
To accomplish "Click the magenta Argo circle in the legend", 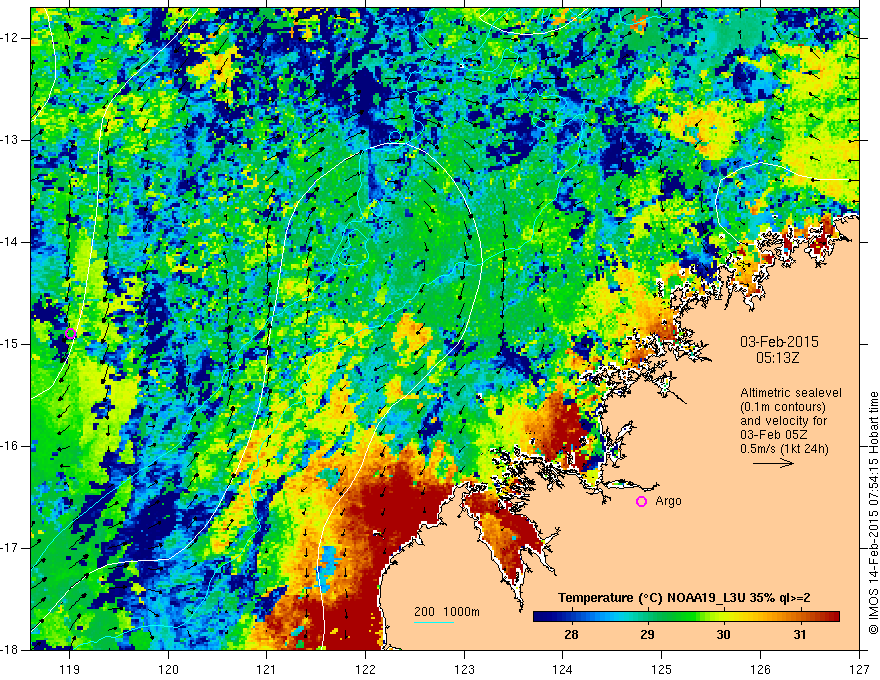I will click(x=641, y=501).
